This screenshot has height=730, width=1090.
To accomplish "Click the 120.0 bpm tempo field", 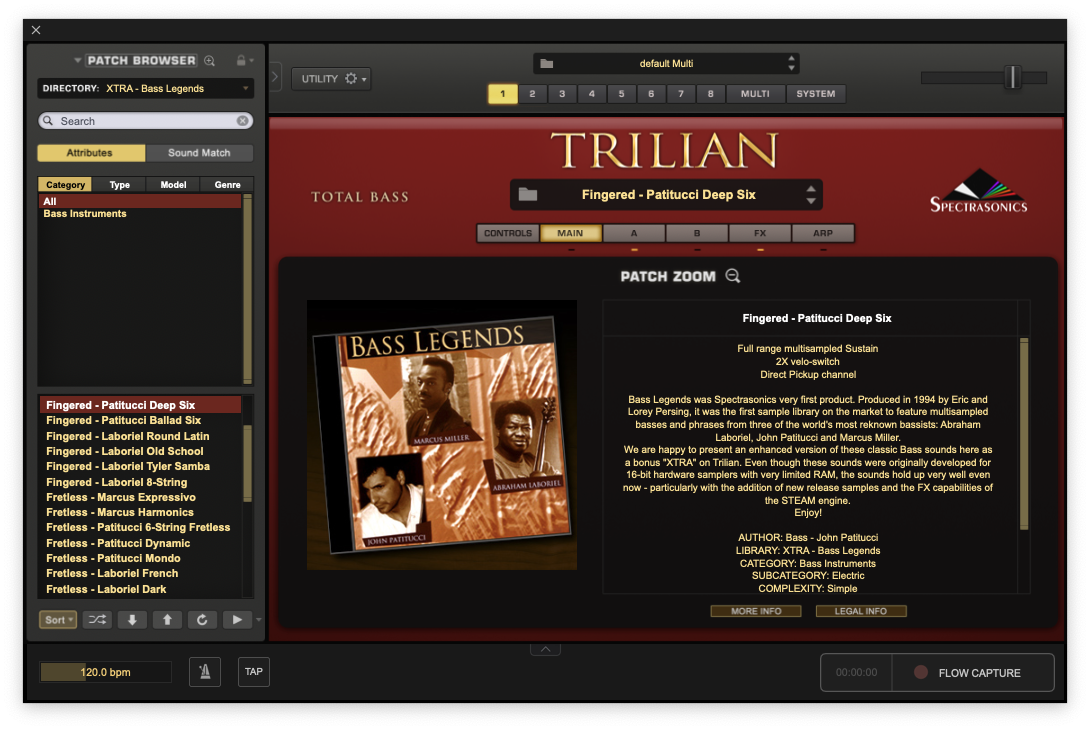I will click(105, 672).
